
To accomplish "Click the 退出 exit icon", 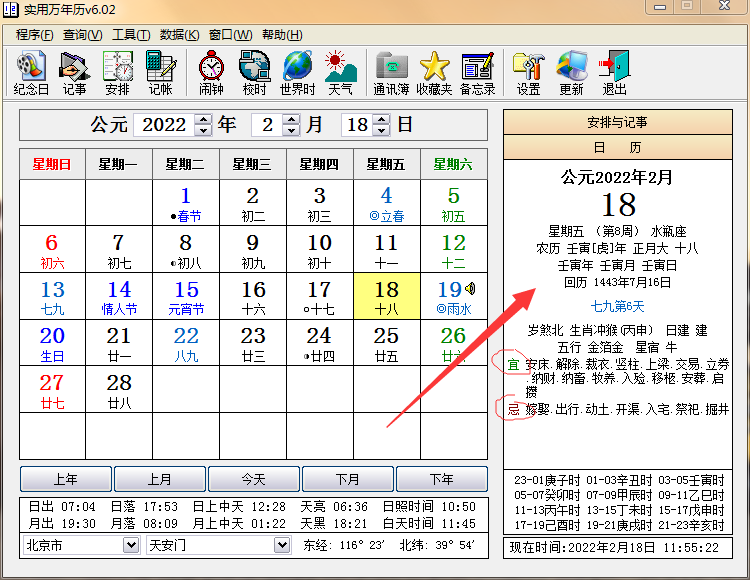I will [x=614, y=72].
